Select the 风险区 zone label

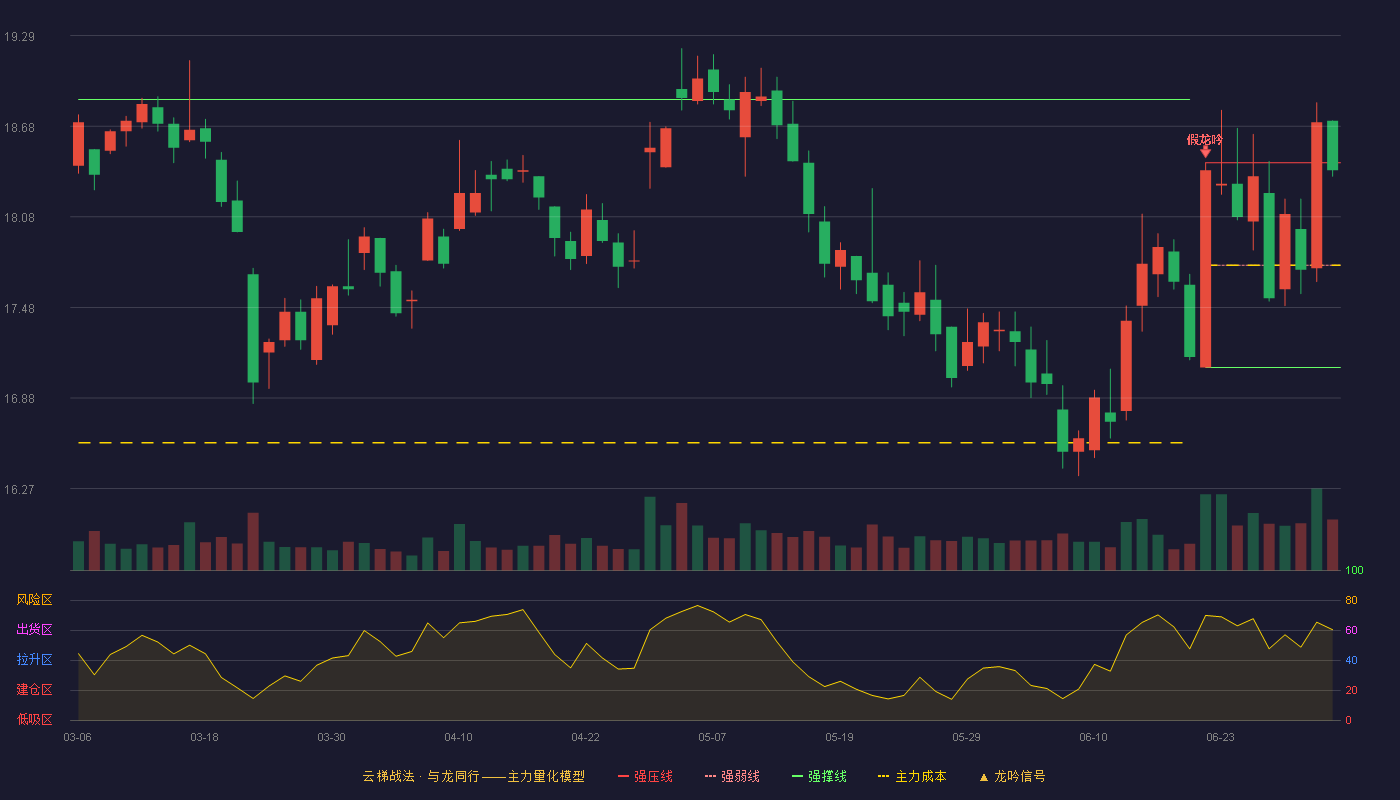[34, 600]
